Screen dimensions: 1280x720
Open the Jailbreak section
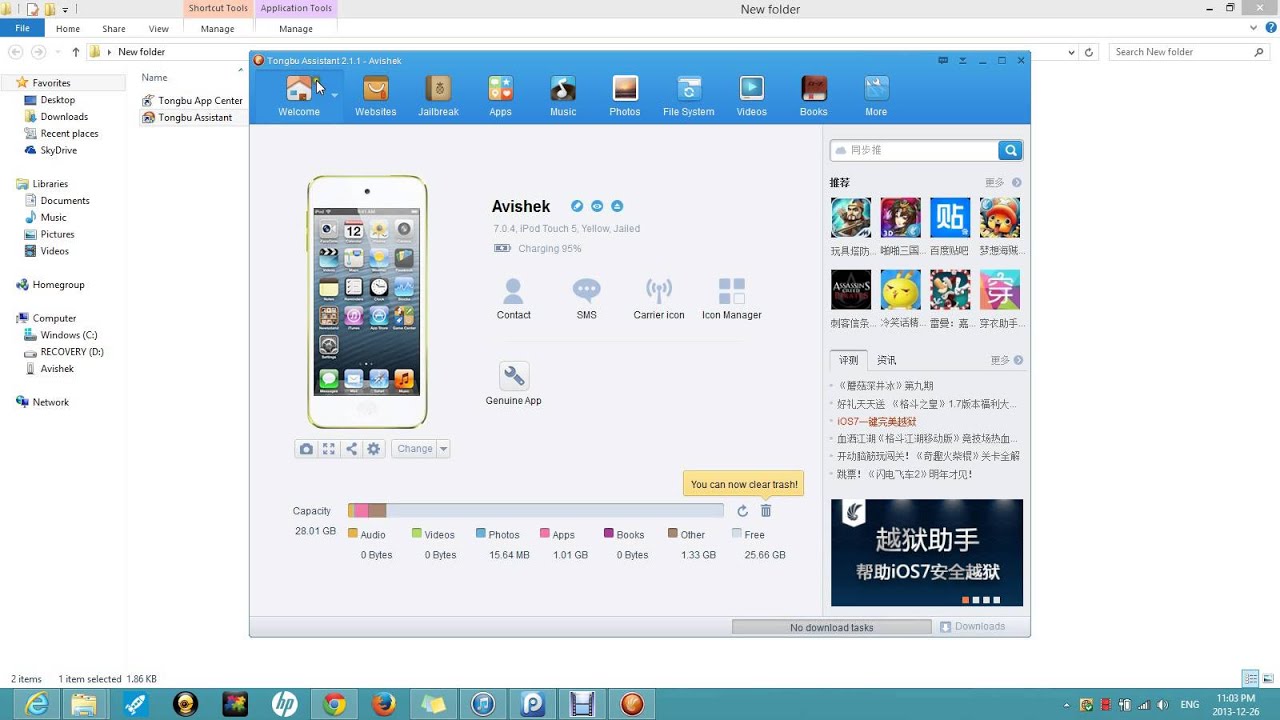(x=438, y=96)
